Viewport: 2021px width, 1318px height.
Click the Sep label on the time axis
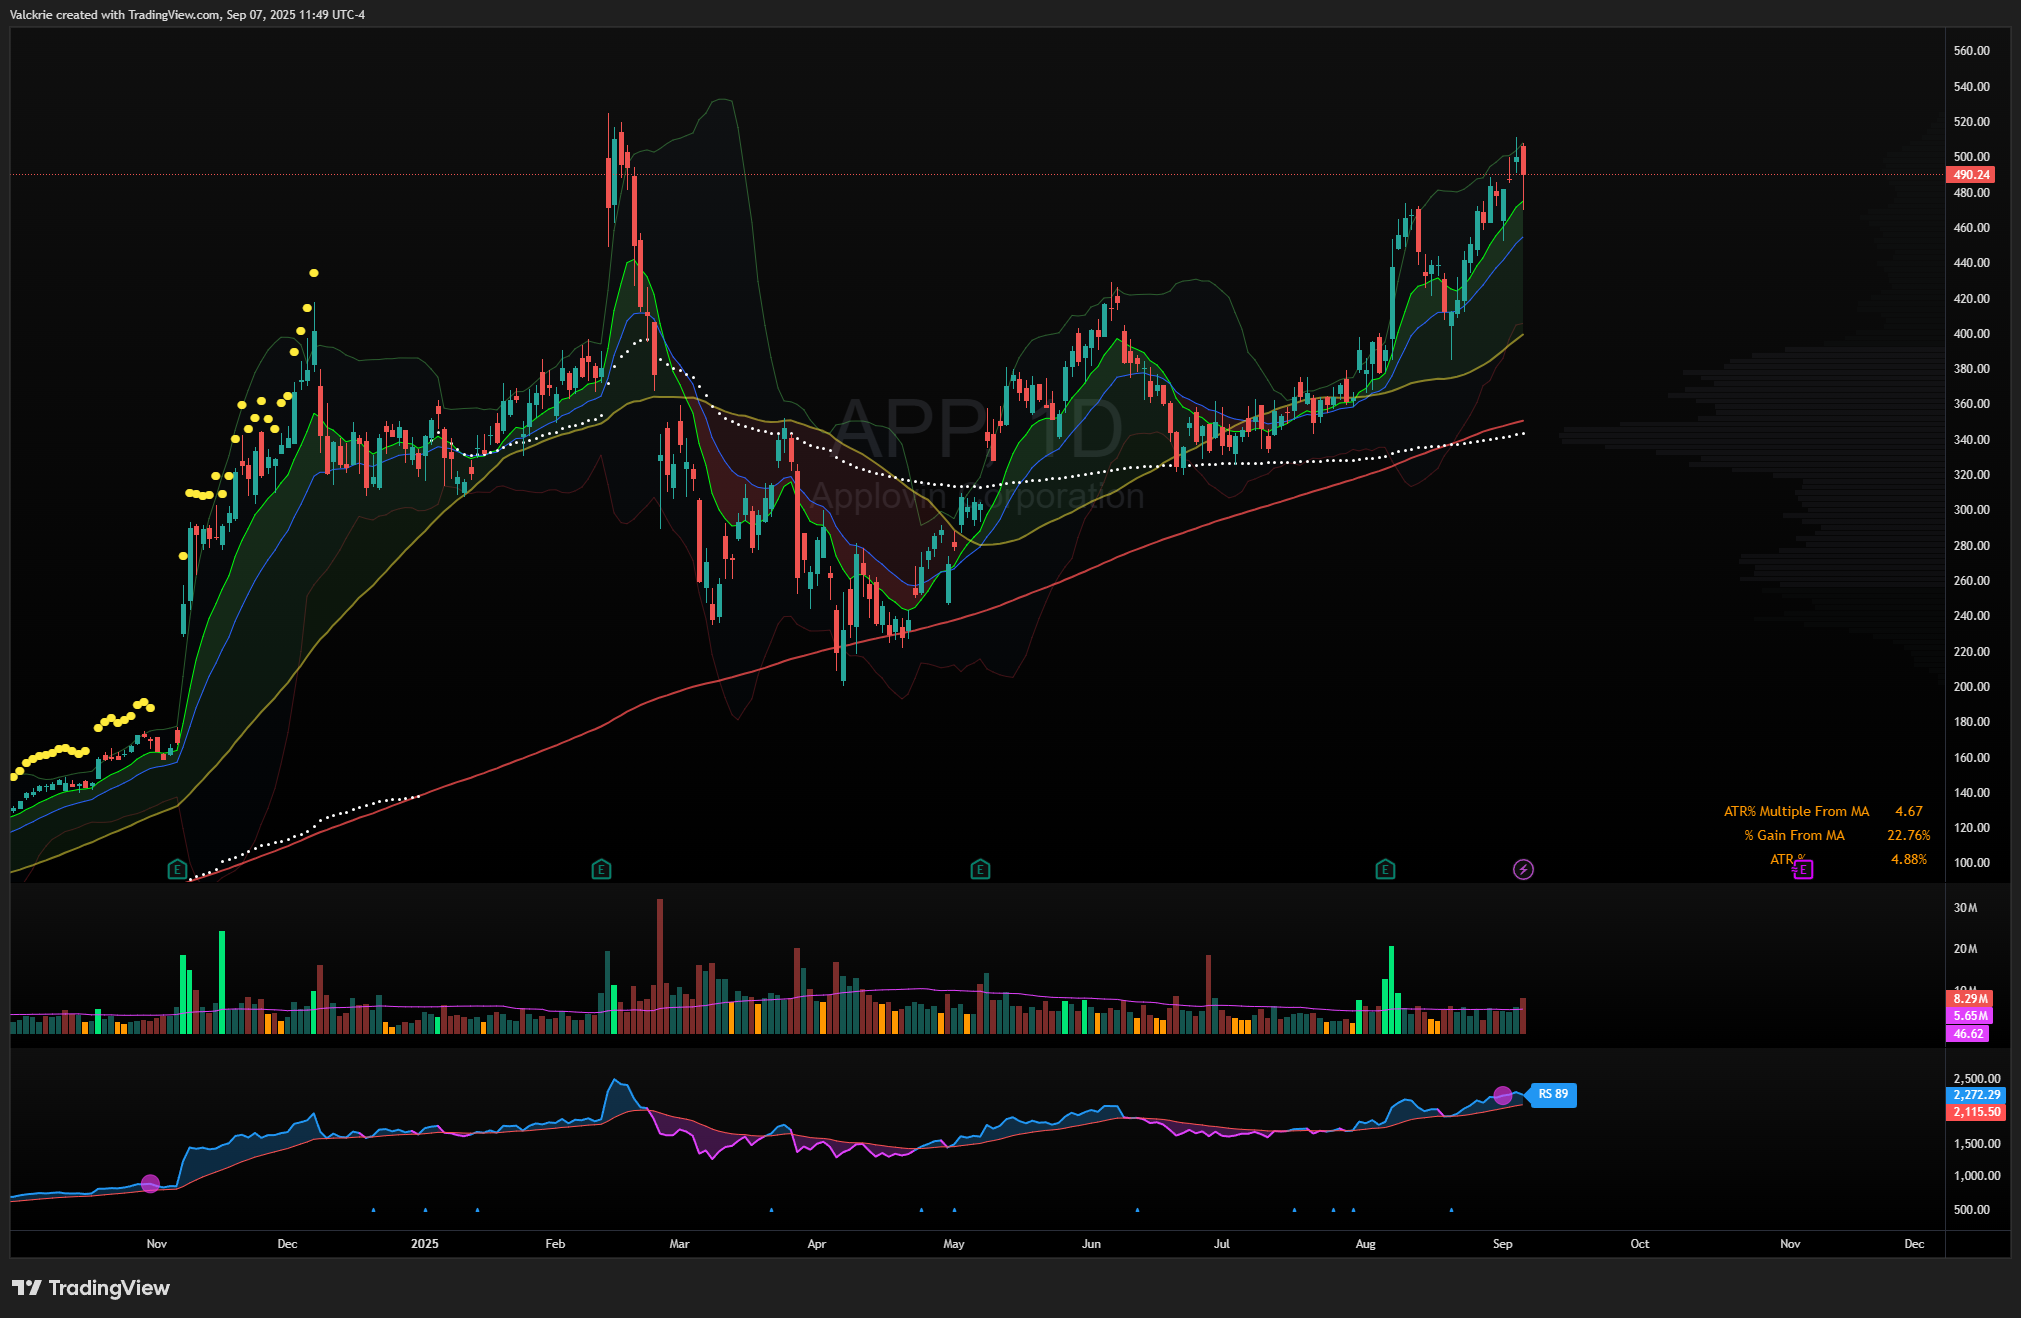1502,1243
